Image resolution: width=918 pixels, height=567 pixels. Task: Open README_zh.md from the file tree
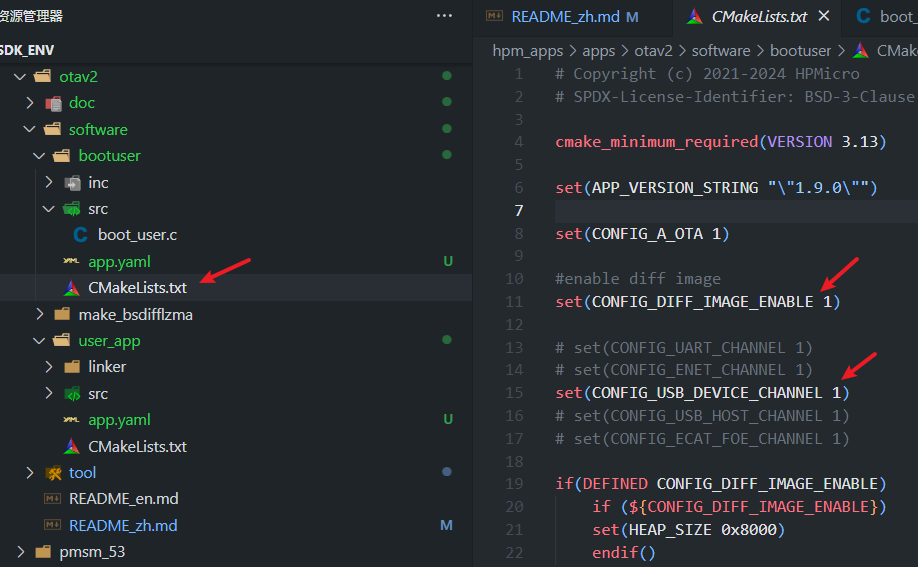[123, 525]
